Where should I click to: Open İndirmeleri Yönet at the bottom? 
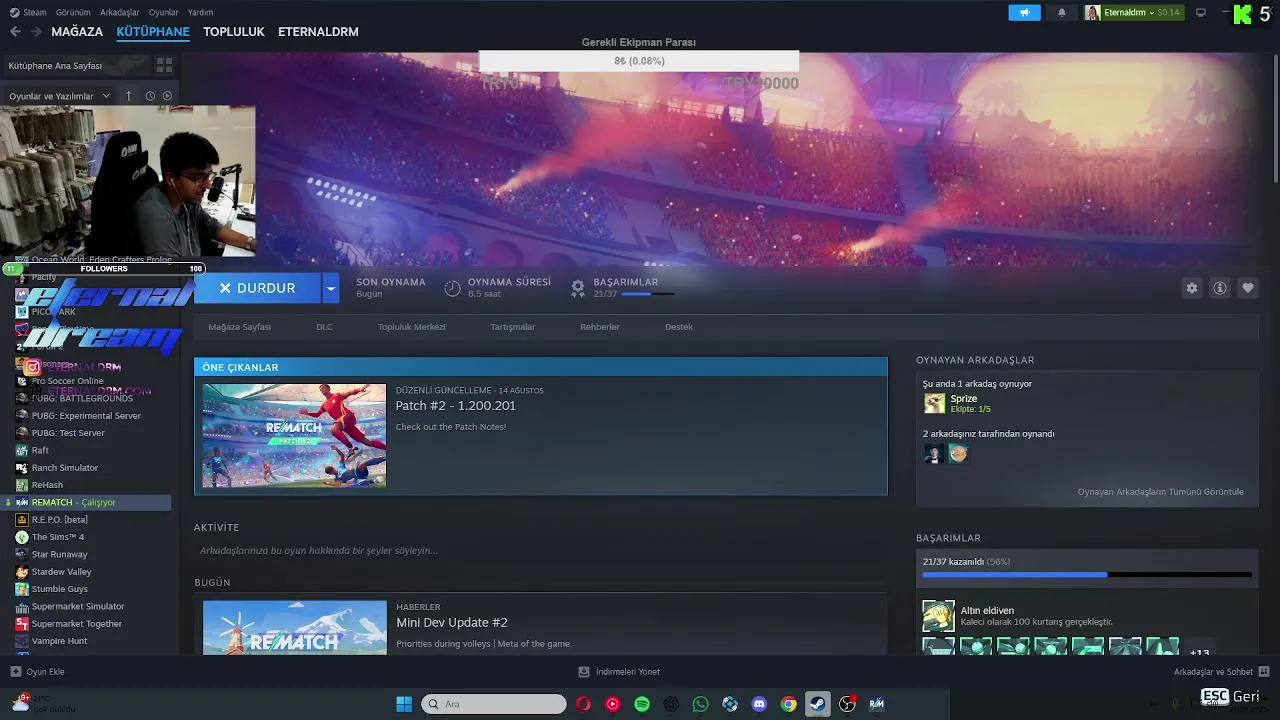coord(620,672)
